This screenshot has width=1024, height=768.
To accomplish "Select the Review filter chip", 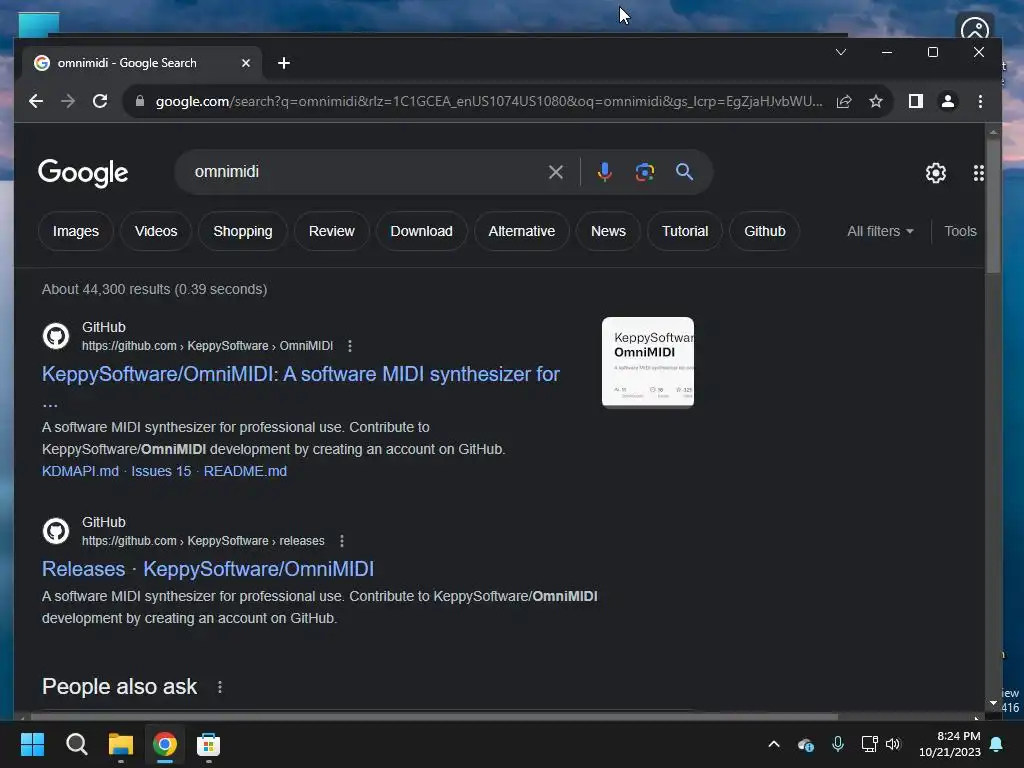I will [332, 231].
